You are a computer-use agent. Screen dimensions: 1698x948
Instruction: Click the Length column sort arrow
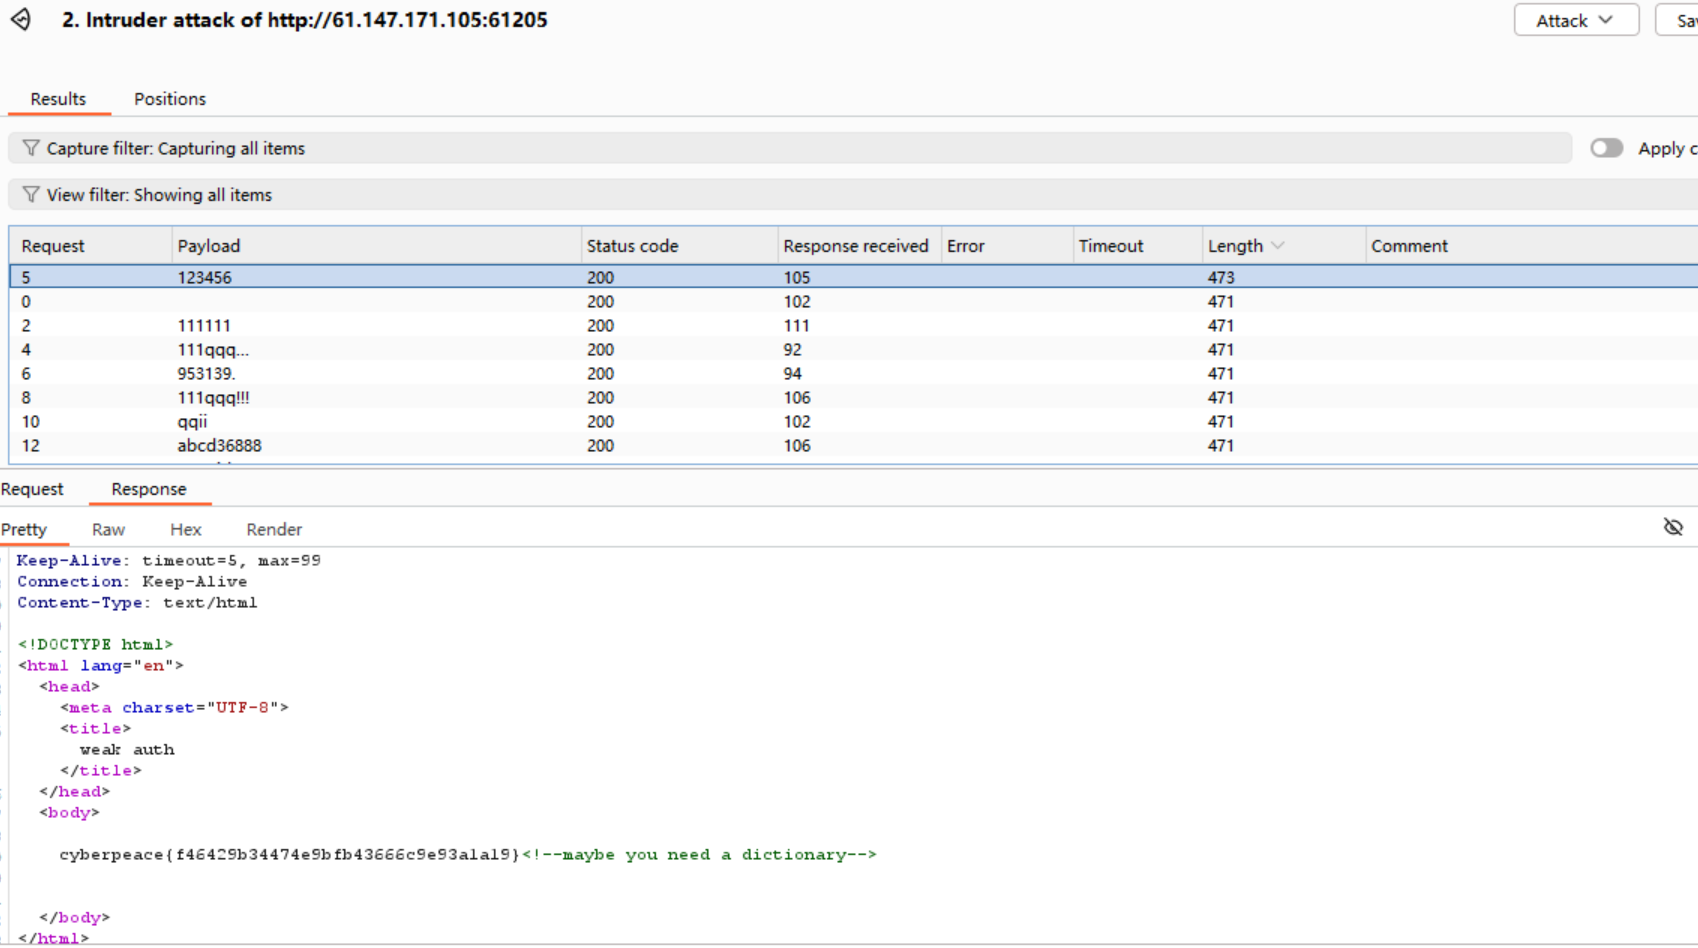pos(1278,246)
